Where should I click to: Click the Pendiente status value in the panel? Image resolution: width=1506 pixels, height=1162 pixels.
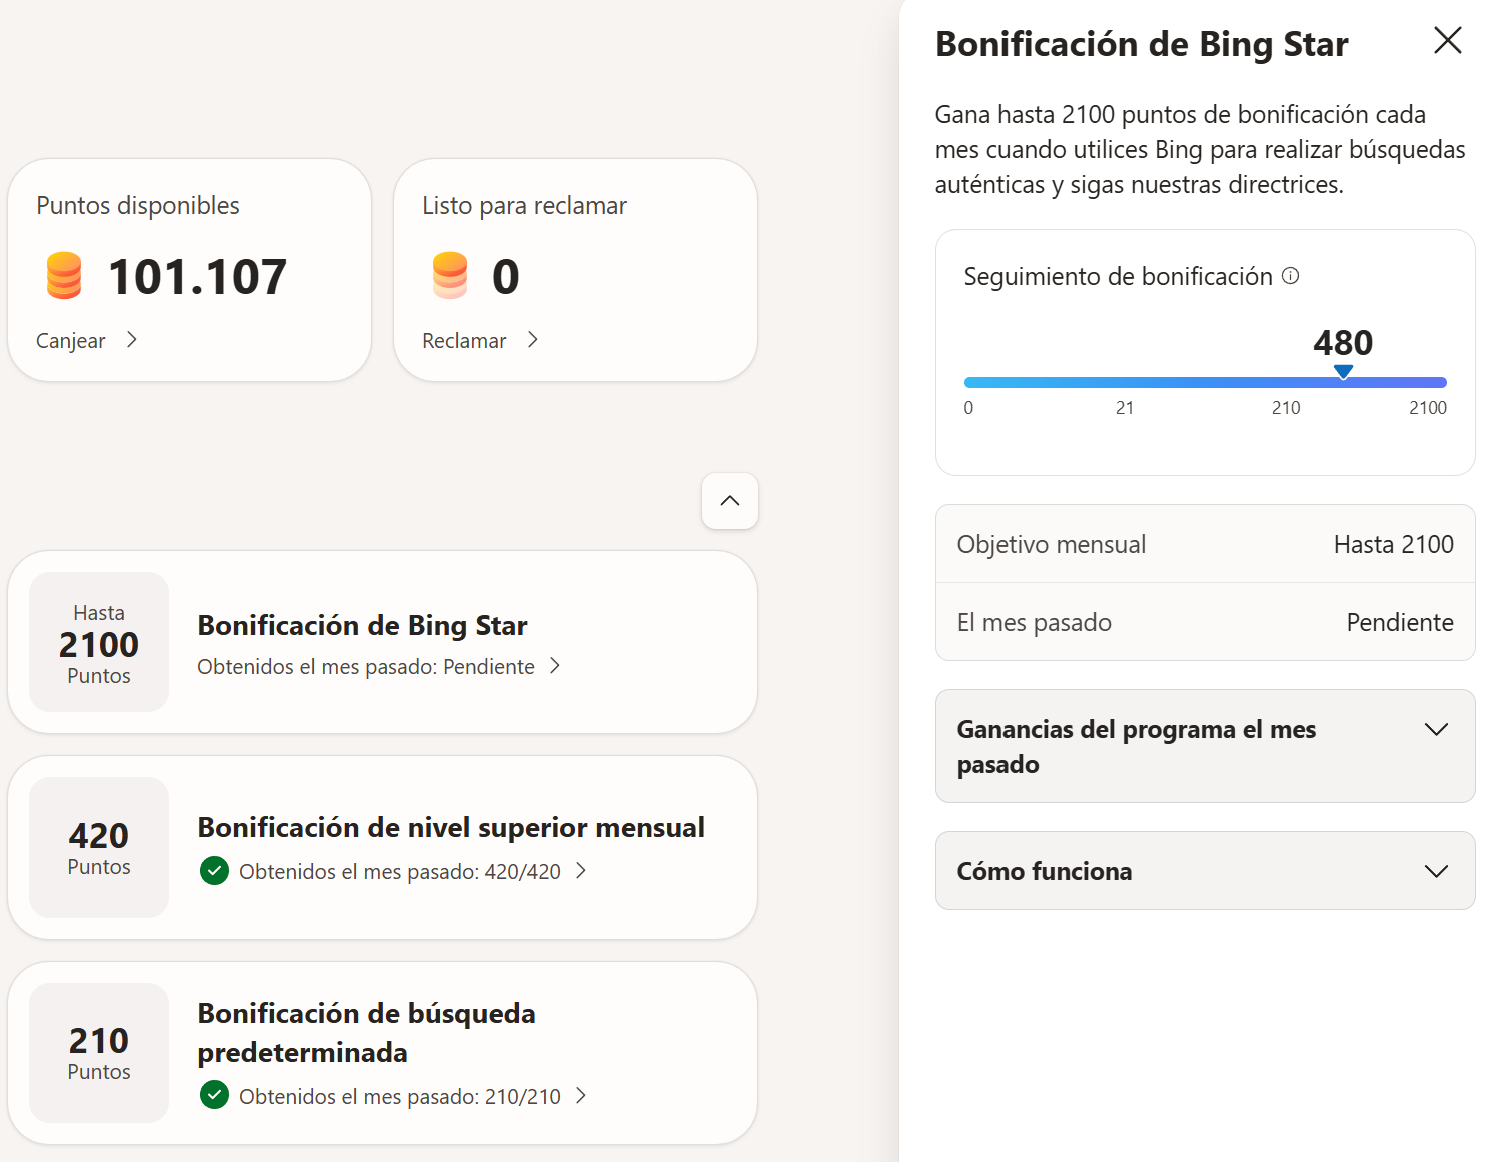1400,623
